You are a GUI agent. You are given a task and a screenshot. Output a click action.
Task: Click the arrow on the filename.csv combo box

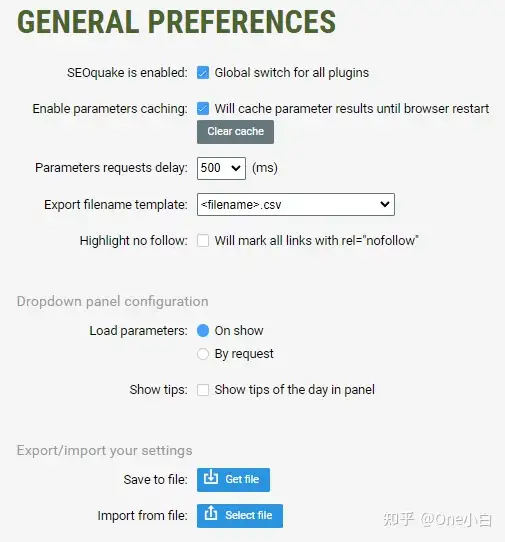pyautogui.click(x=385, y=204)
